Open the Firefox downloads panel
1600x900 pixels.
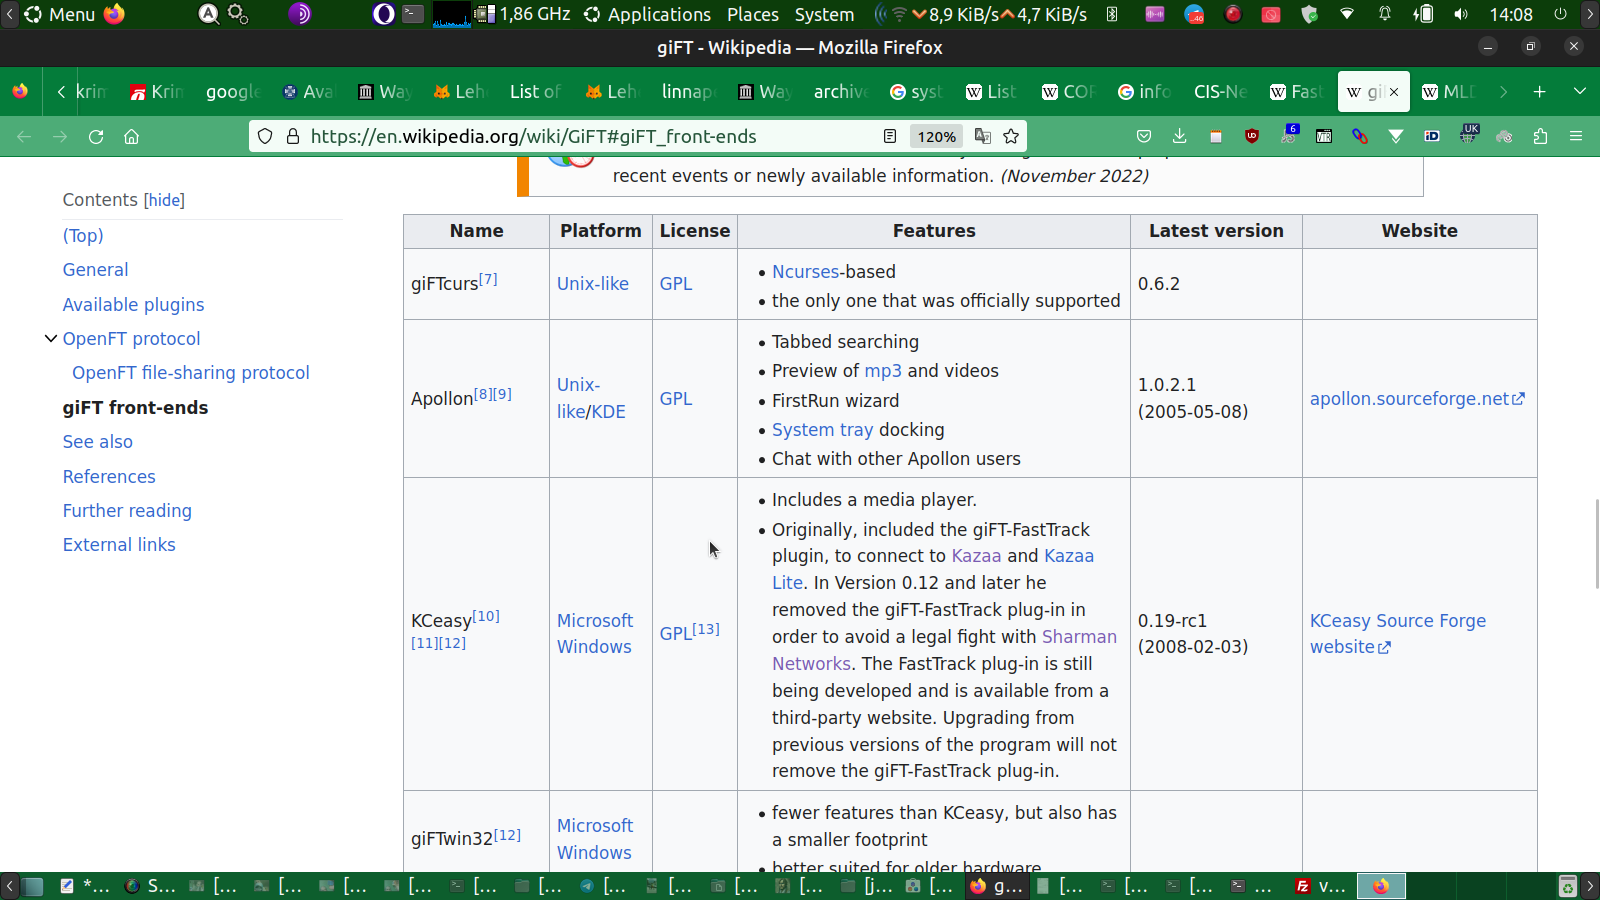tap(1180, 137)
